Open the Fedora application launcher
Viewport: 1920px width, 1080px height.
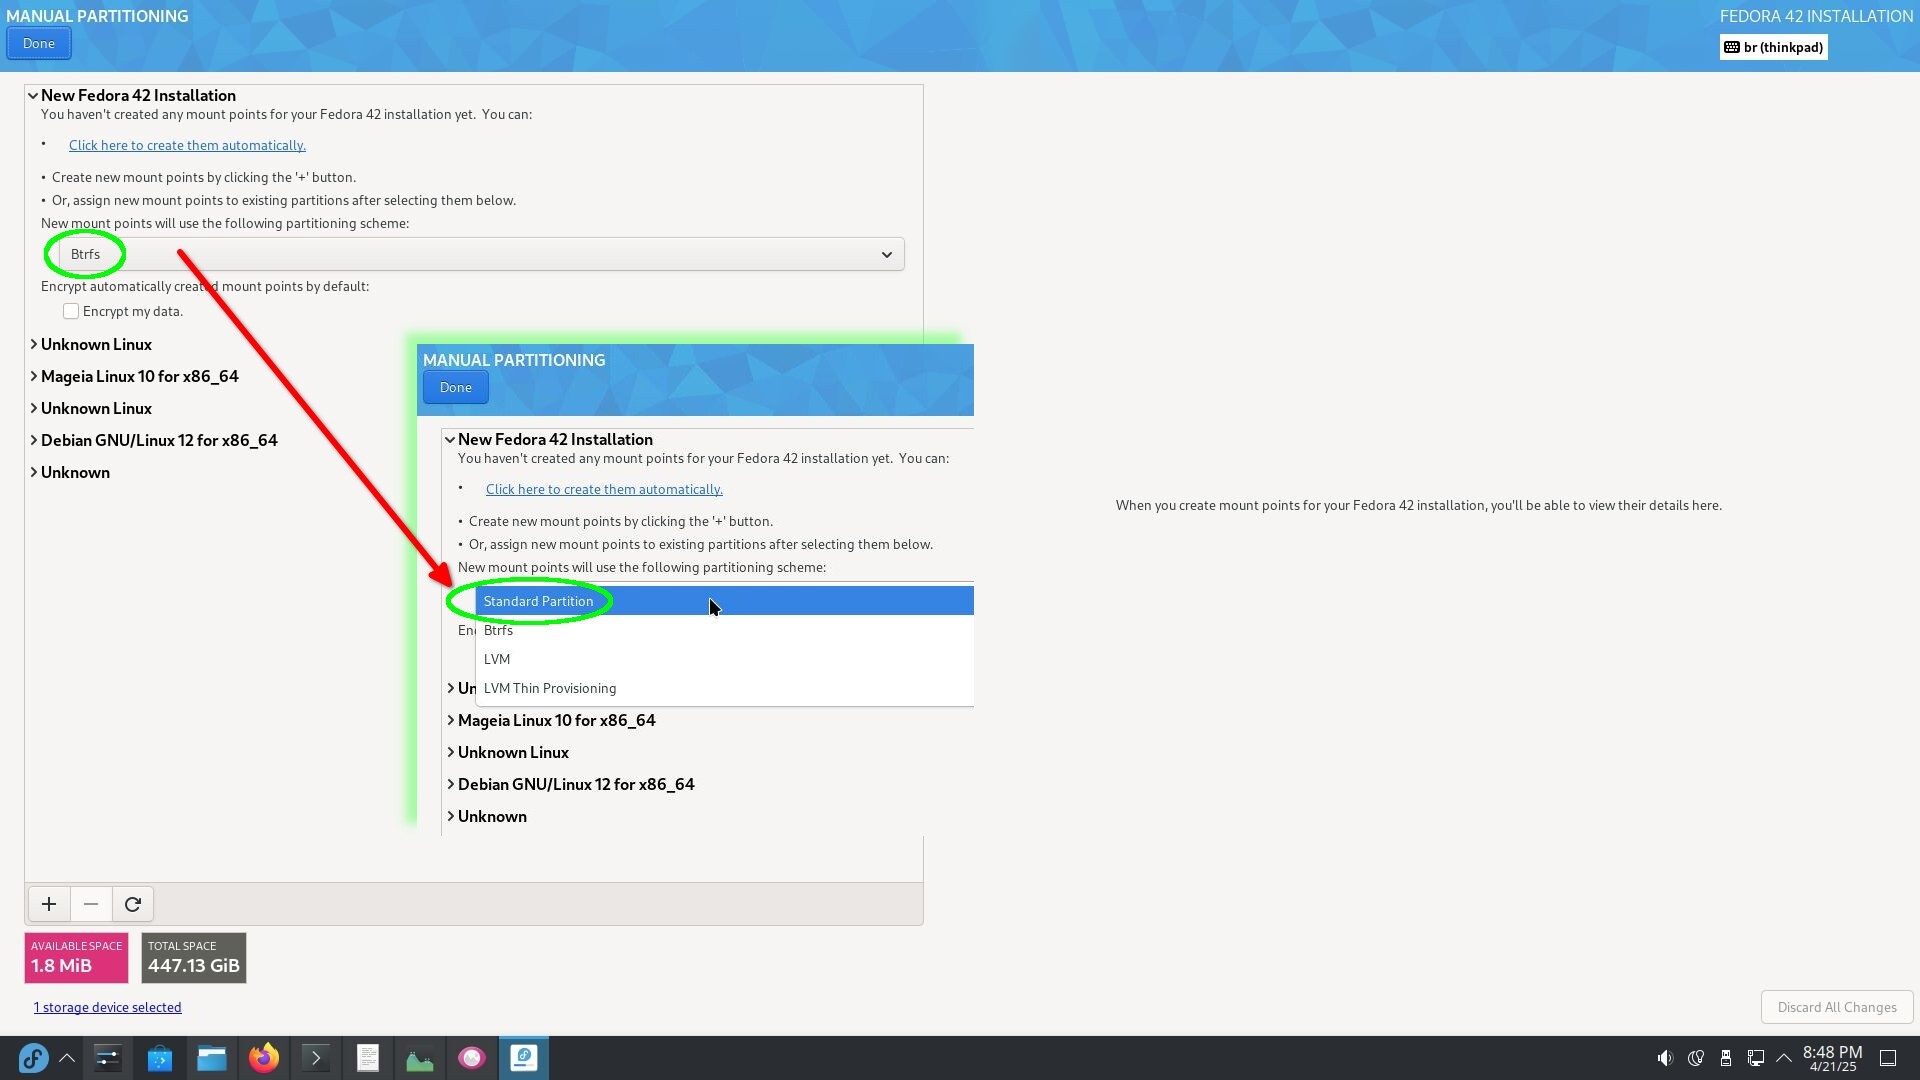(x=33, y=1058)
